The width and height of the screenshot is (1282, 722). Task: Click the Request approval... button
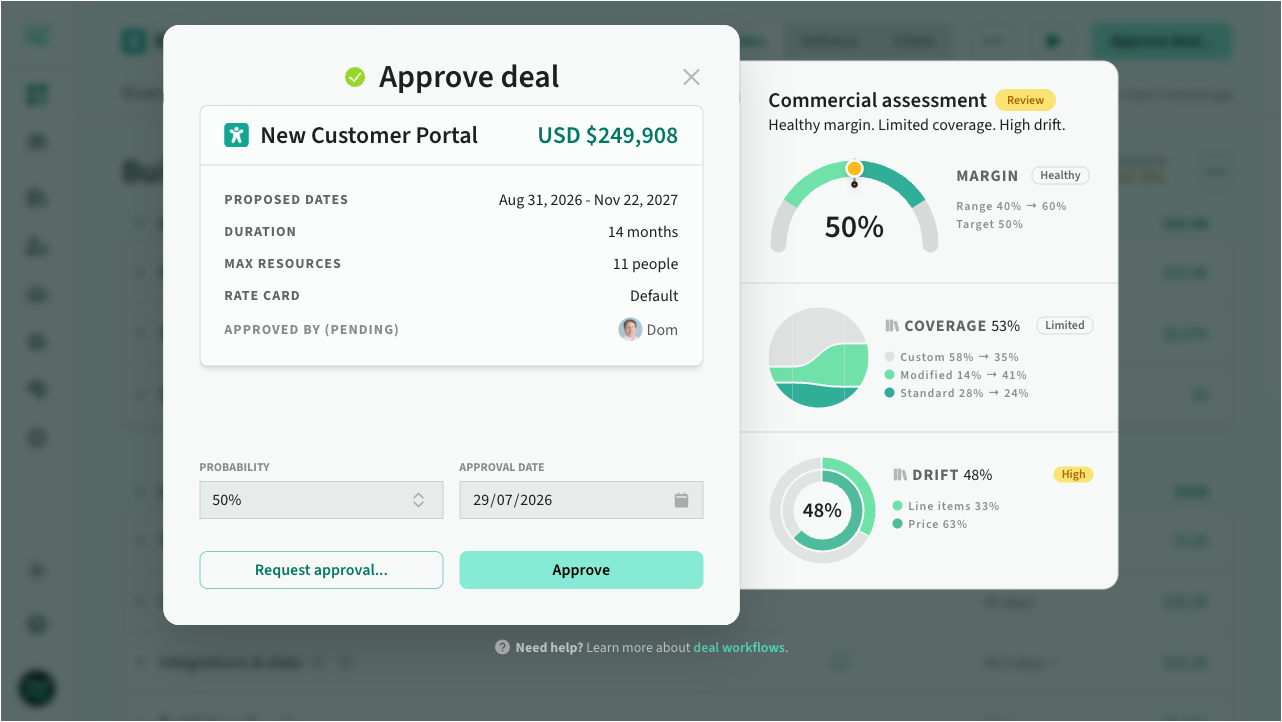(321, 570)
